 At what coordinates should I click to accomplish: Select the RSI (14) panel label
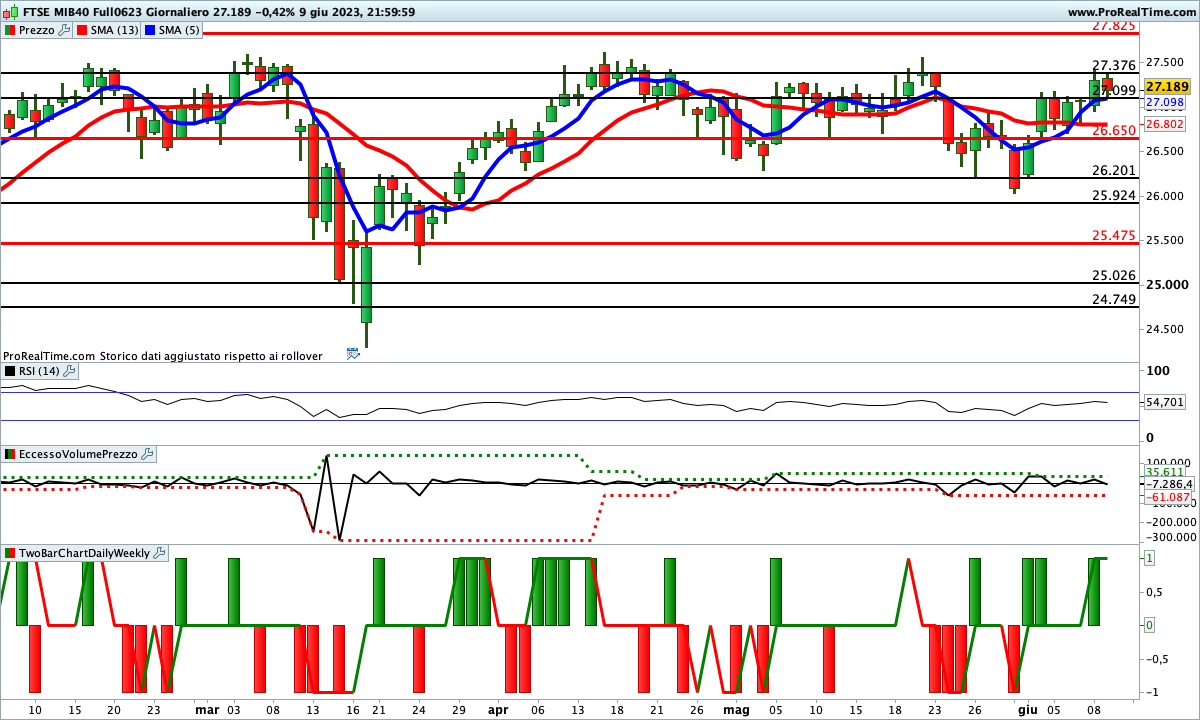(39, 371)
